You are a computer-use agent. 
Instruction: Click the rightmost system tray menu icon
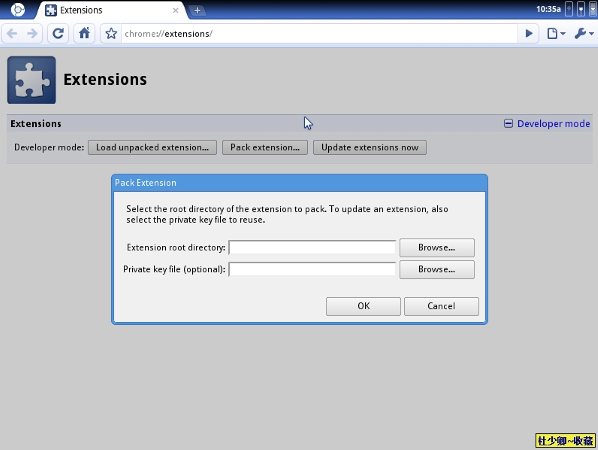click(x=593, y=9)
